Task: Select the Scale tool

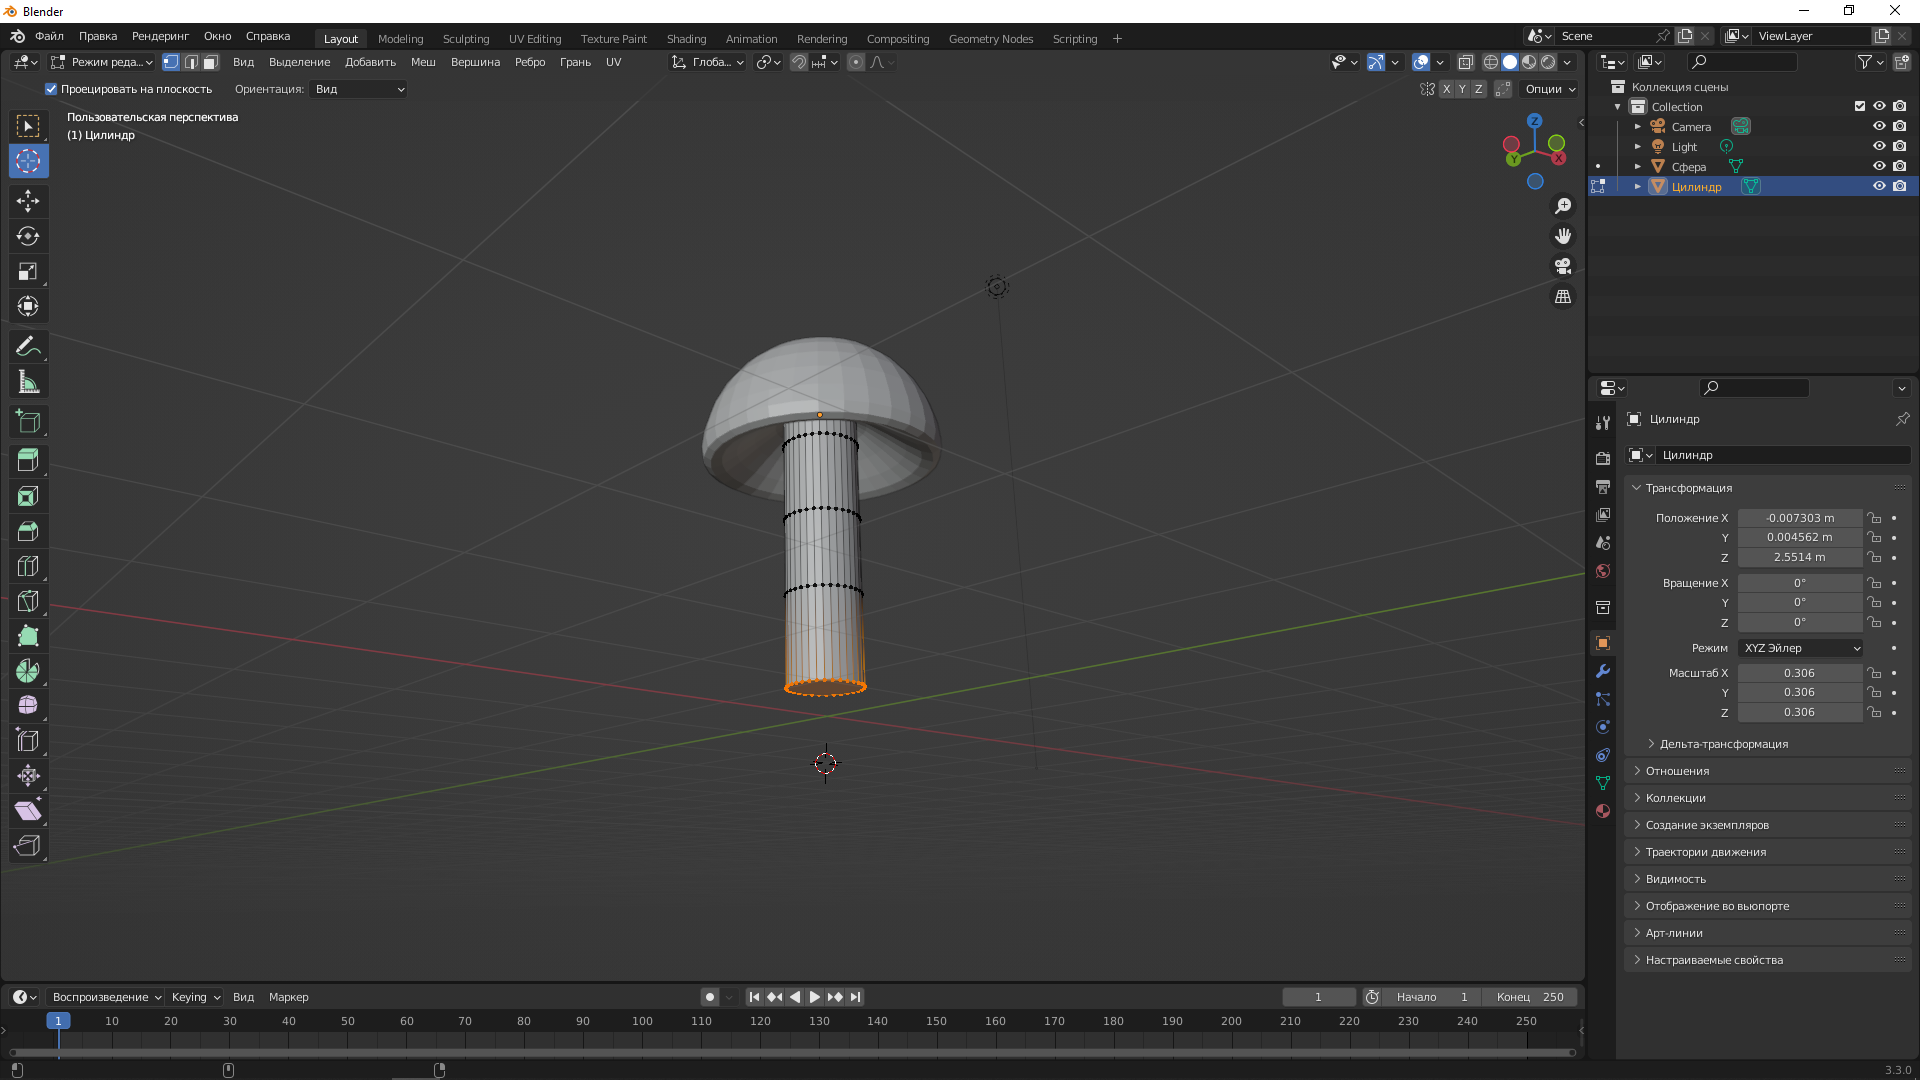Action: 28,271
